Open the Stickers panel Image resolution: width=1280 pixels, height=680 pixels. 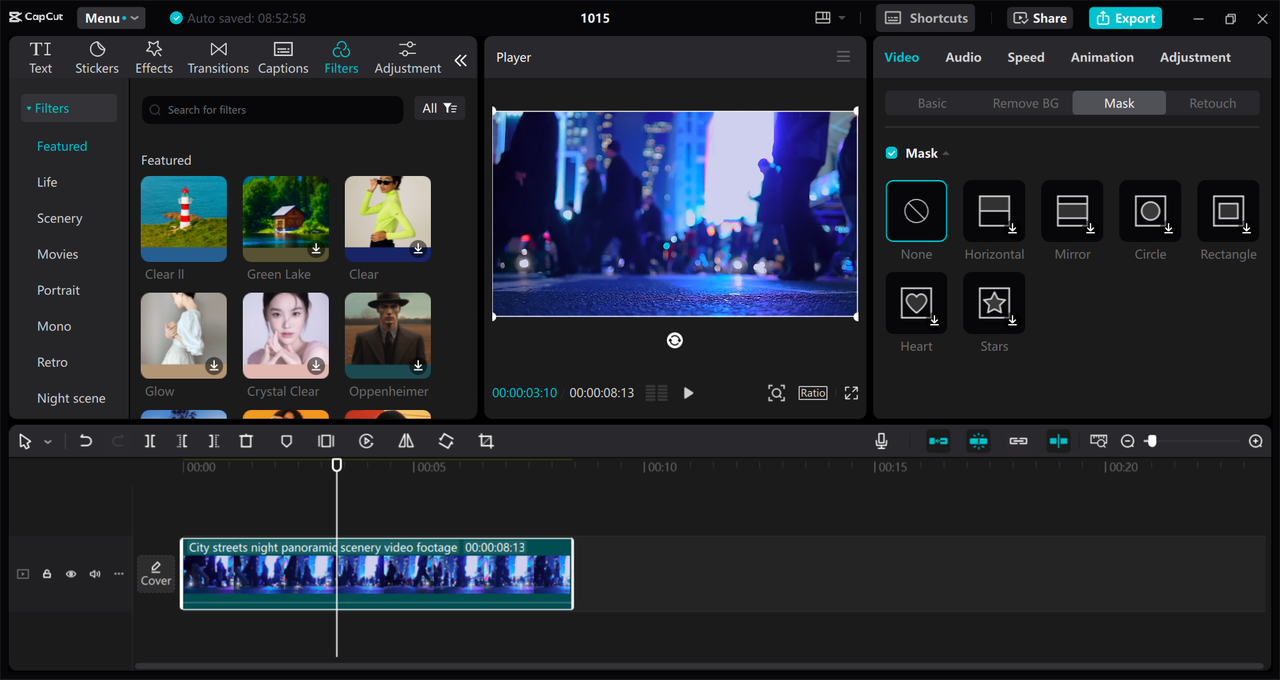[x=97, y=57]
